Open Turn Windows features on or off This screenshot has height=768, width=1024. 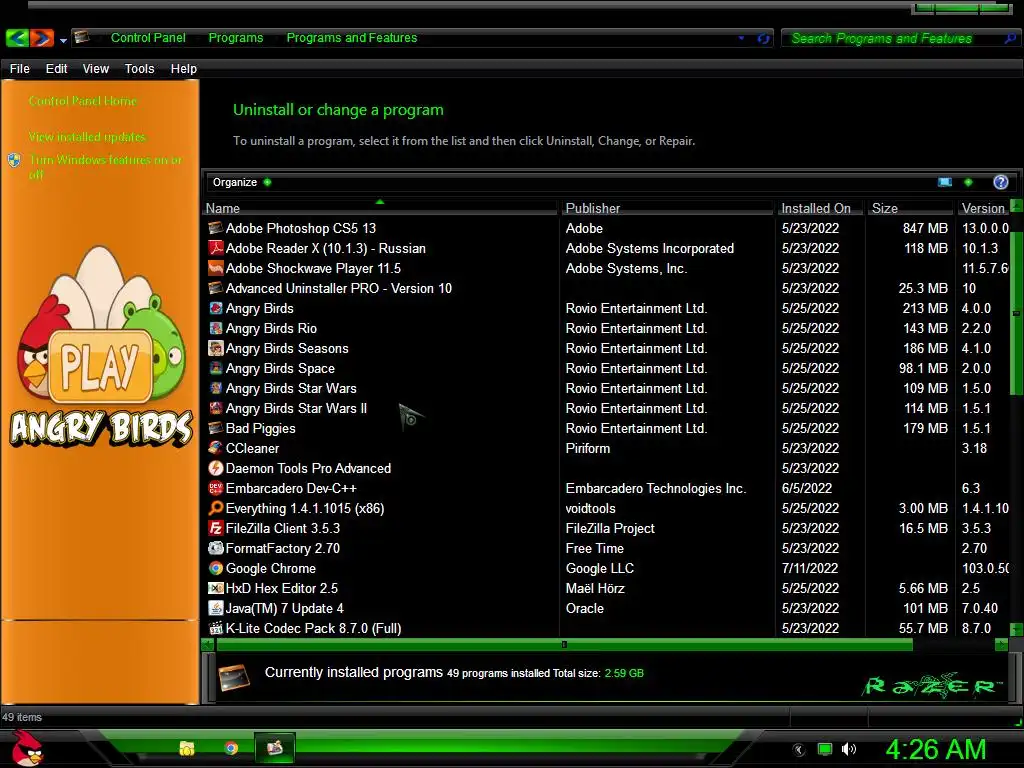tap(105, 167)
